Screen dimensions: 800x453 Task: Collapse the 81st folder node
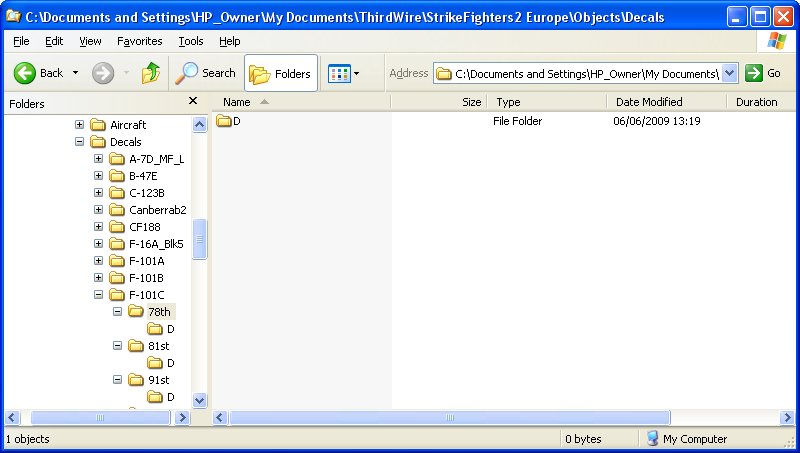coord(117,345)
